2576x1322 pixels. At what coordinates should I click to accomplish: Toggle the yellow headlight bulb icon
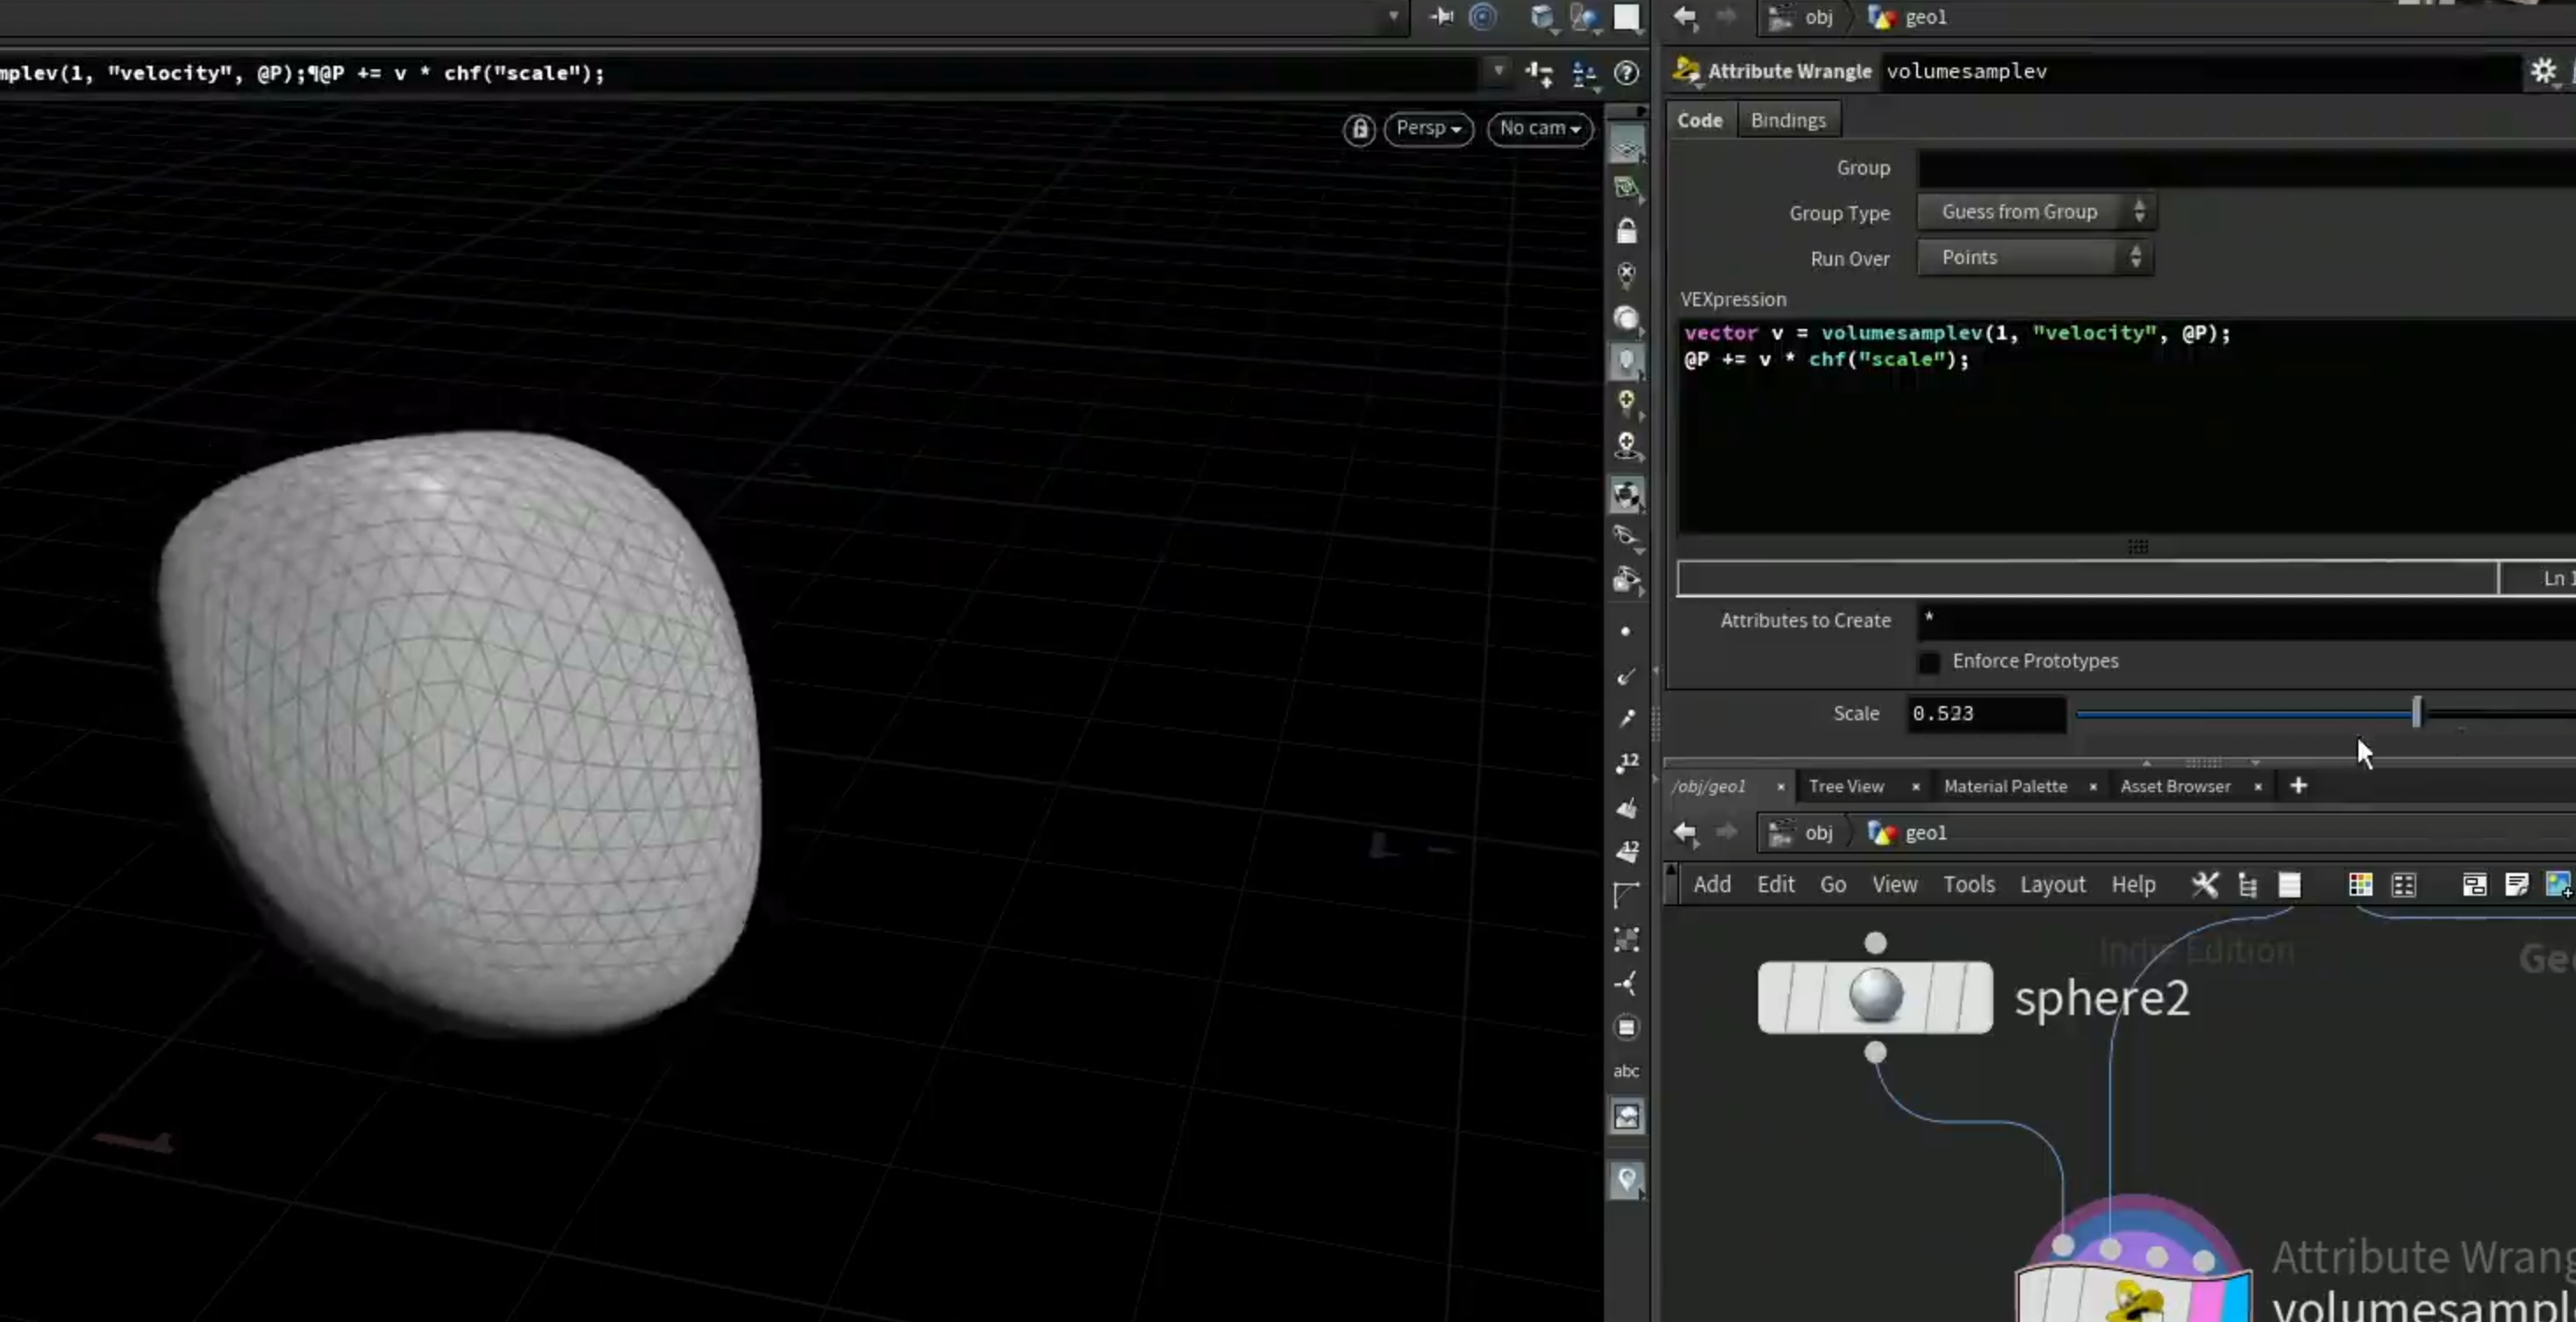click(1627, 402)
